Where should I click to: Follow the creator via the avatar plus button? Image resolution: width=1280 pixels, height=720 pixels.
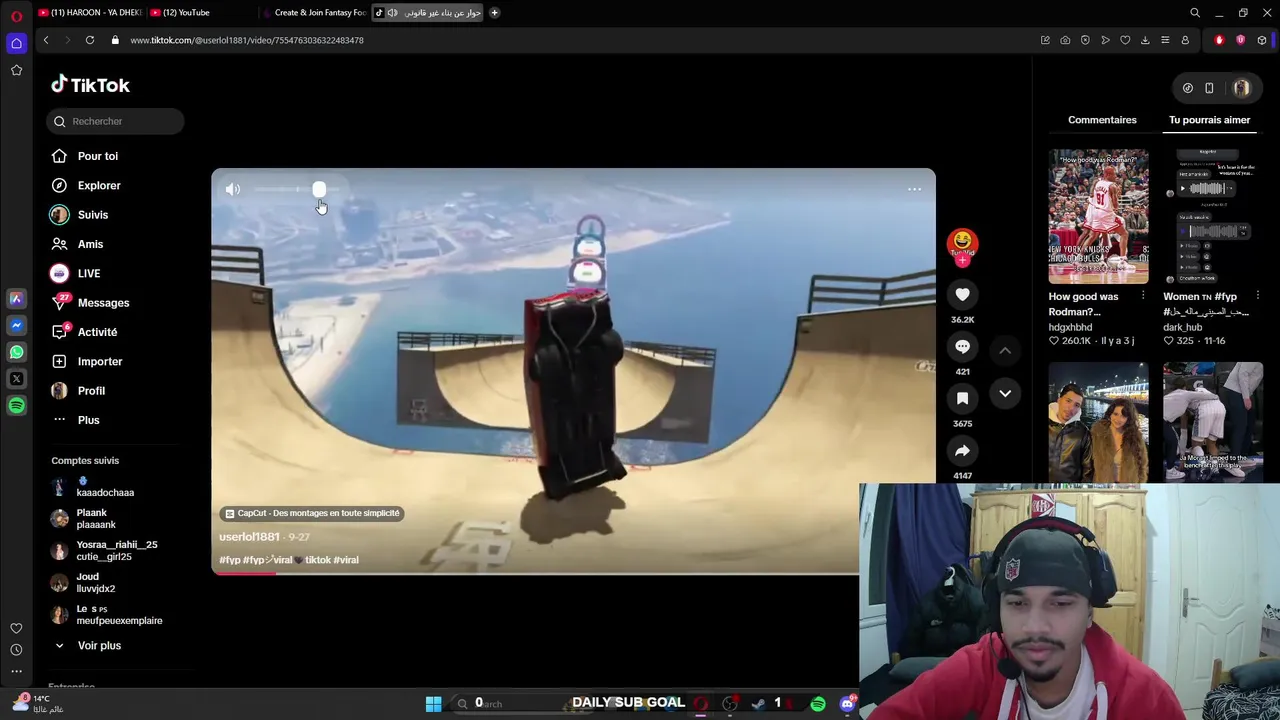pyautogui.click(x=962, y=261)
